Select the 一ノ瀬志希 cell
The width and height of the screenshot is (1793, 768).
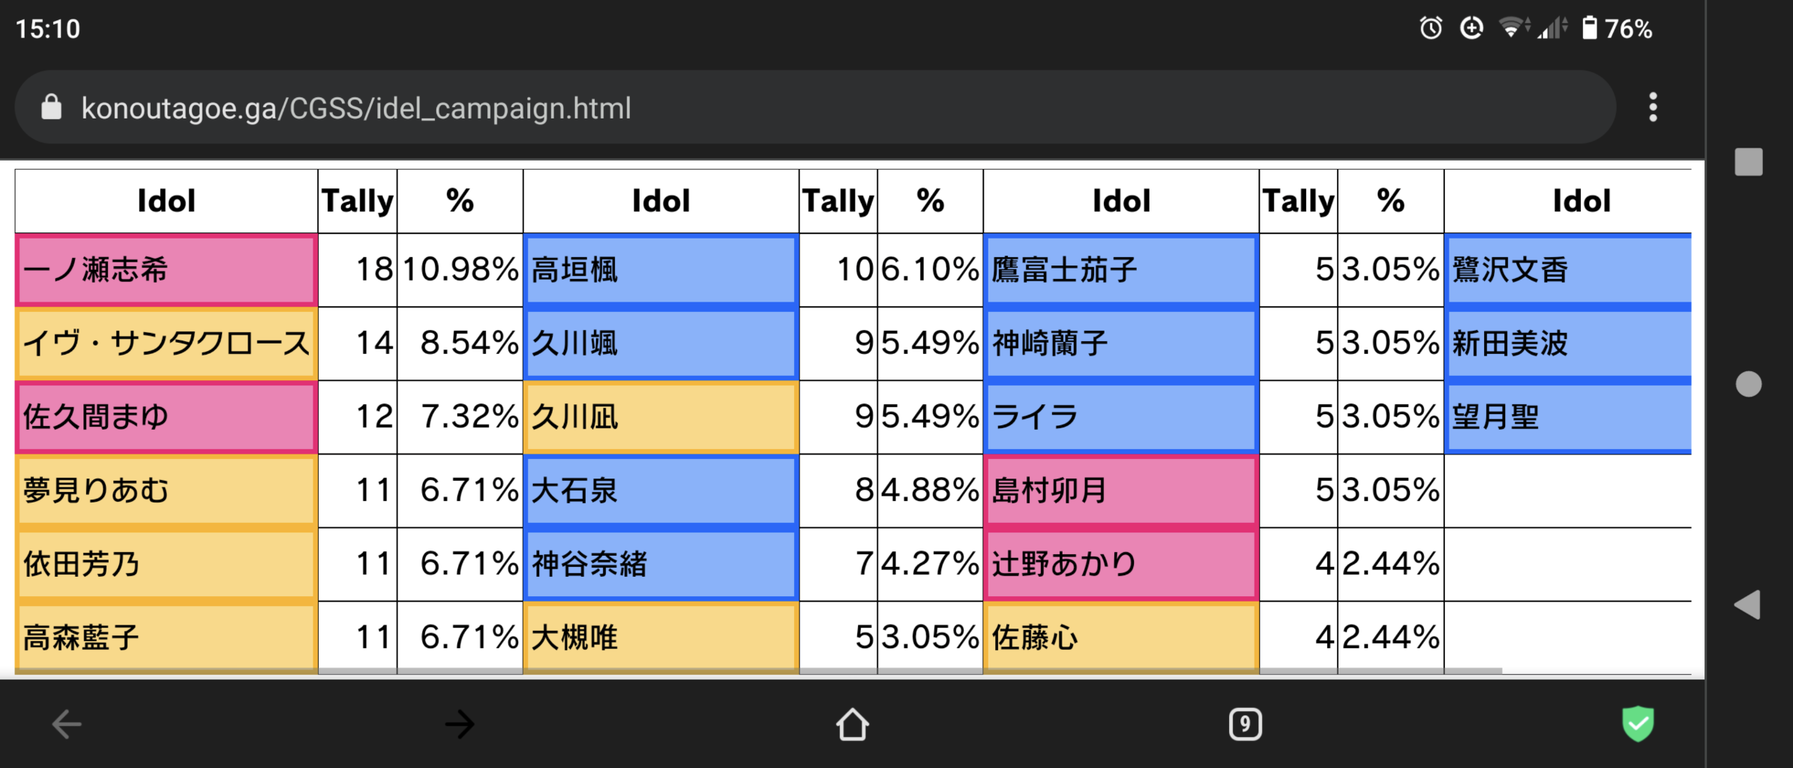pyautogui.click(x=166, y=270)
